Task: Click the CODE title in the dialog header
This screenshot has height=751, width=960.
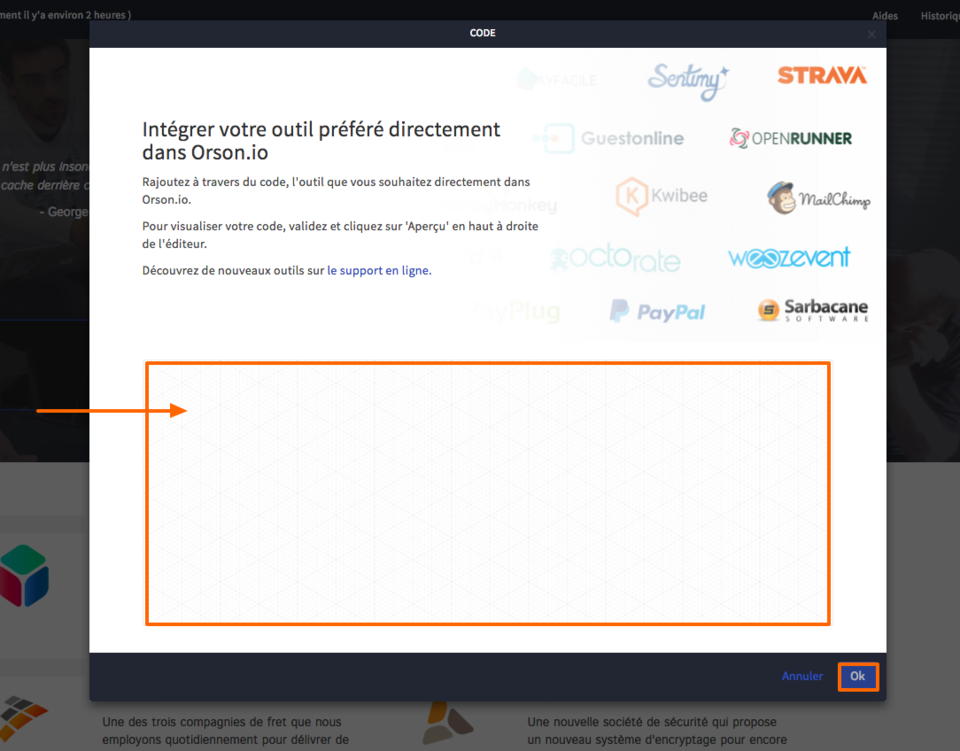Action: pyautogui.click(x=482, y=33)
